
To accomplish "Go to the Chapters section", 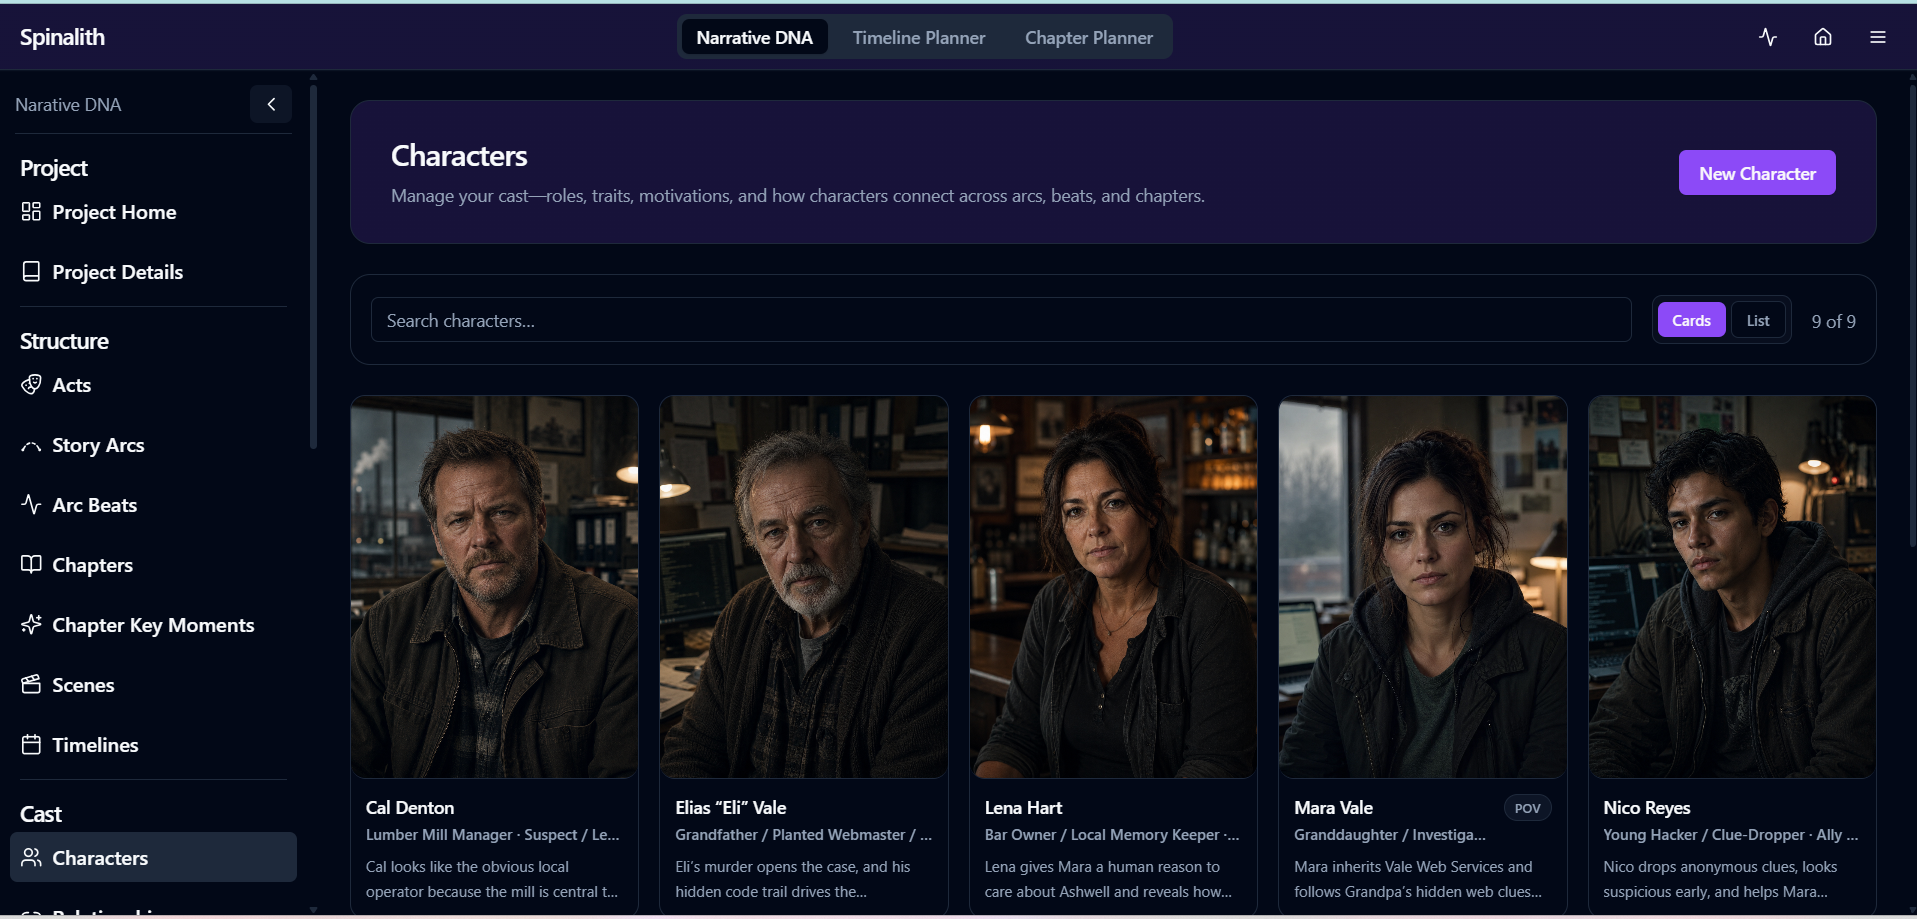I will (153, 565).
